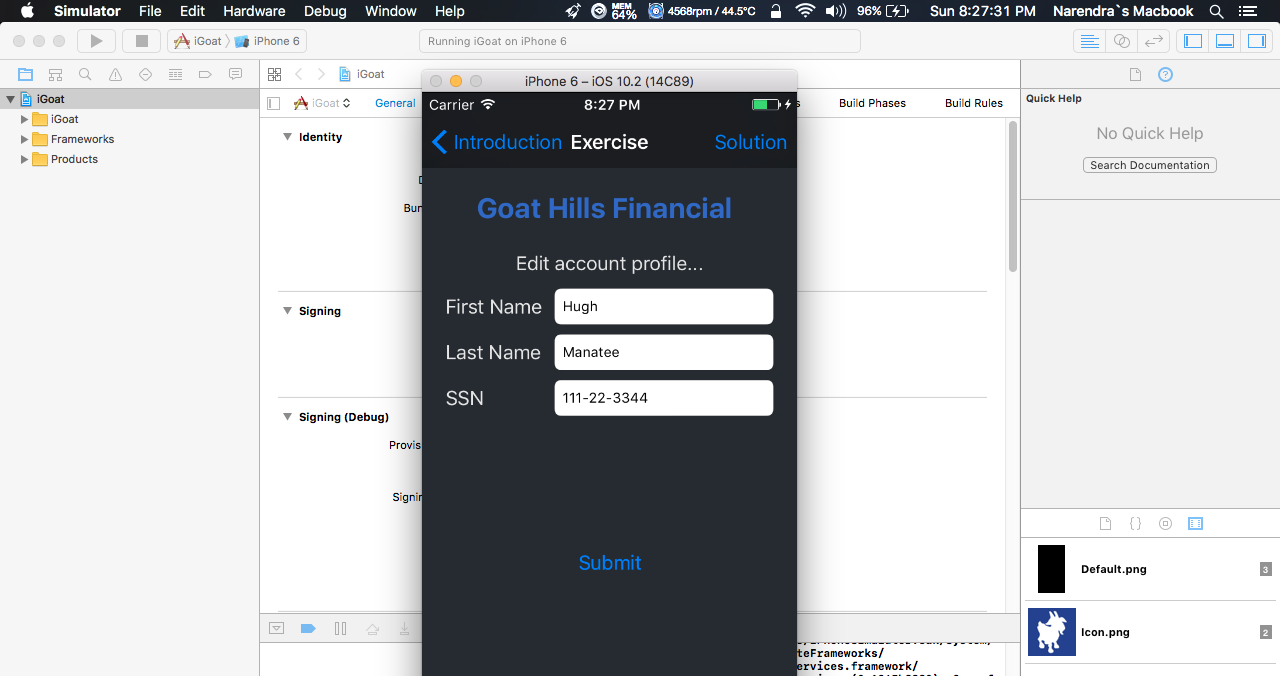The height and width of the screenshot is (676, 1280).
Task: Click the iGoat file in the jump bar
Action: (362, 74)
